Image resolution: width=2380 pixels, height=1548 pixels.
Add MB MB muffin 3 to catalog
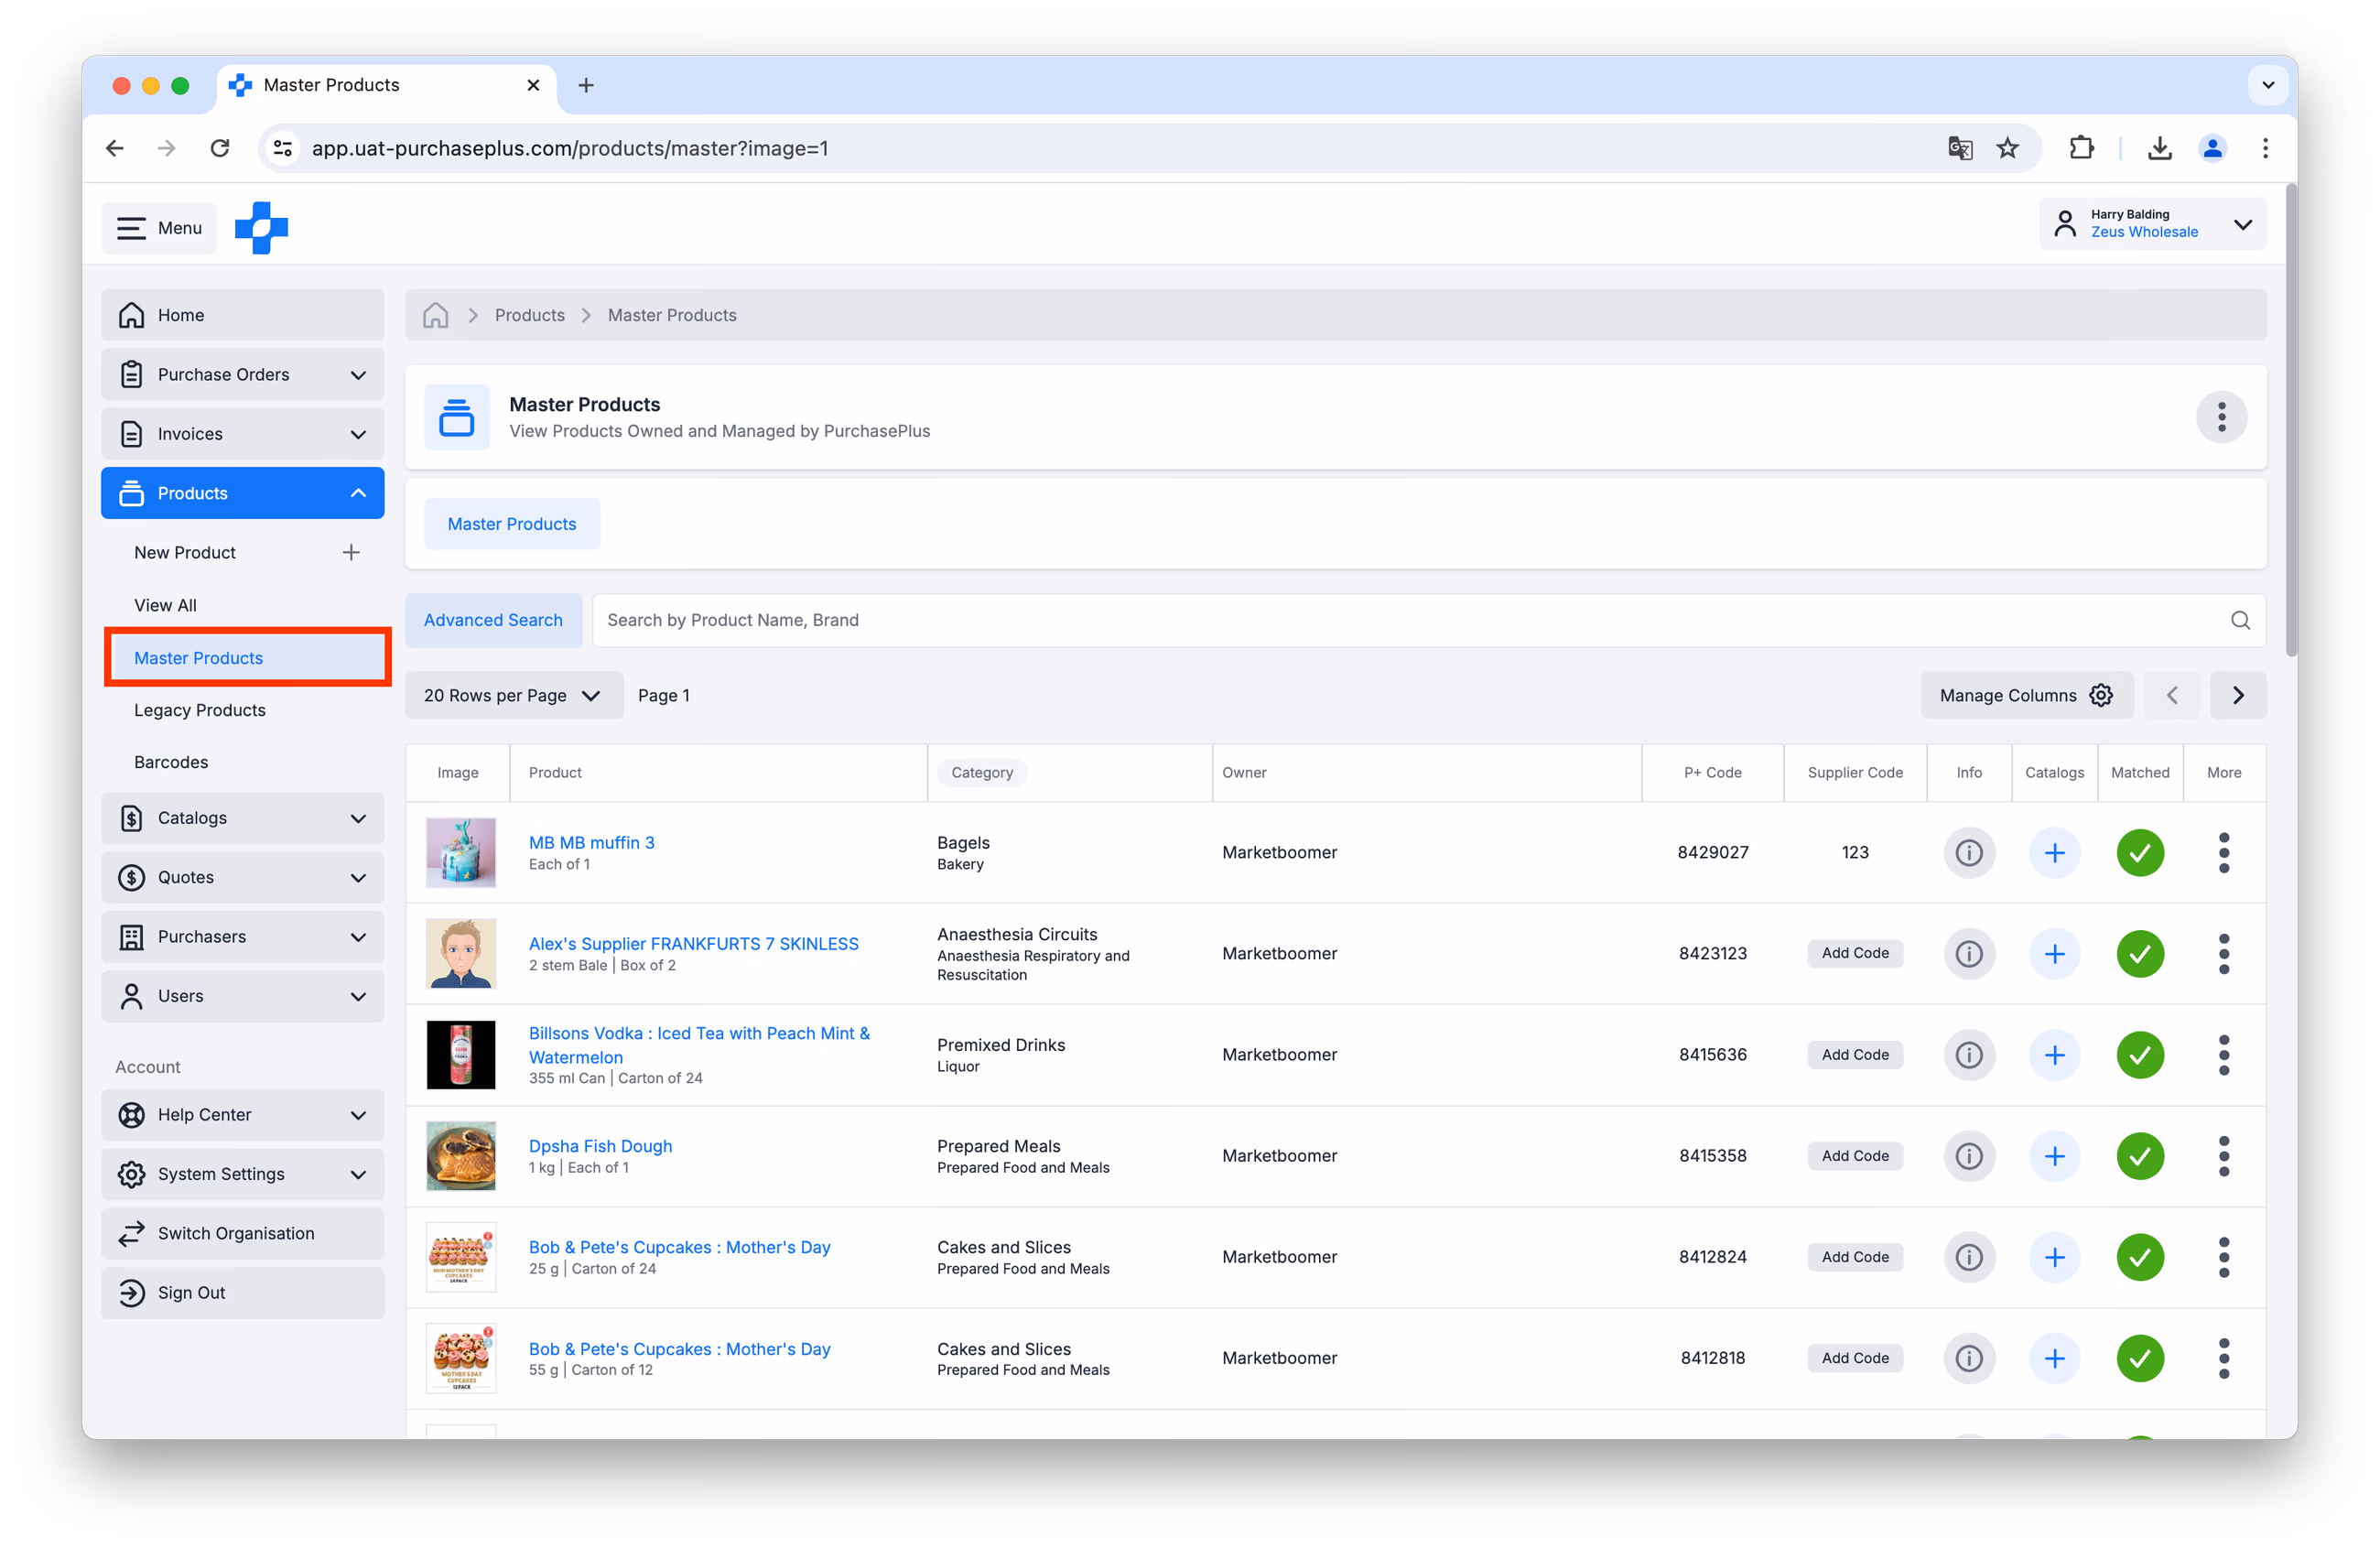point(2054,853)
